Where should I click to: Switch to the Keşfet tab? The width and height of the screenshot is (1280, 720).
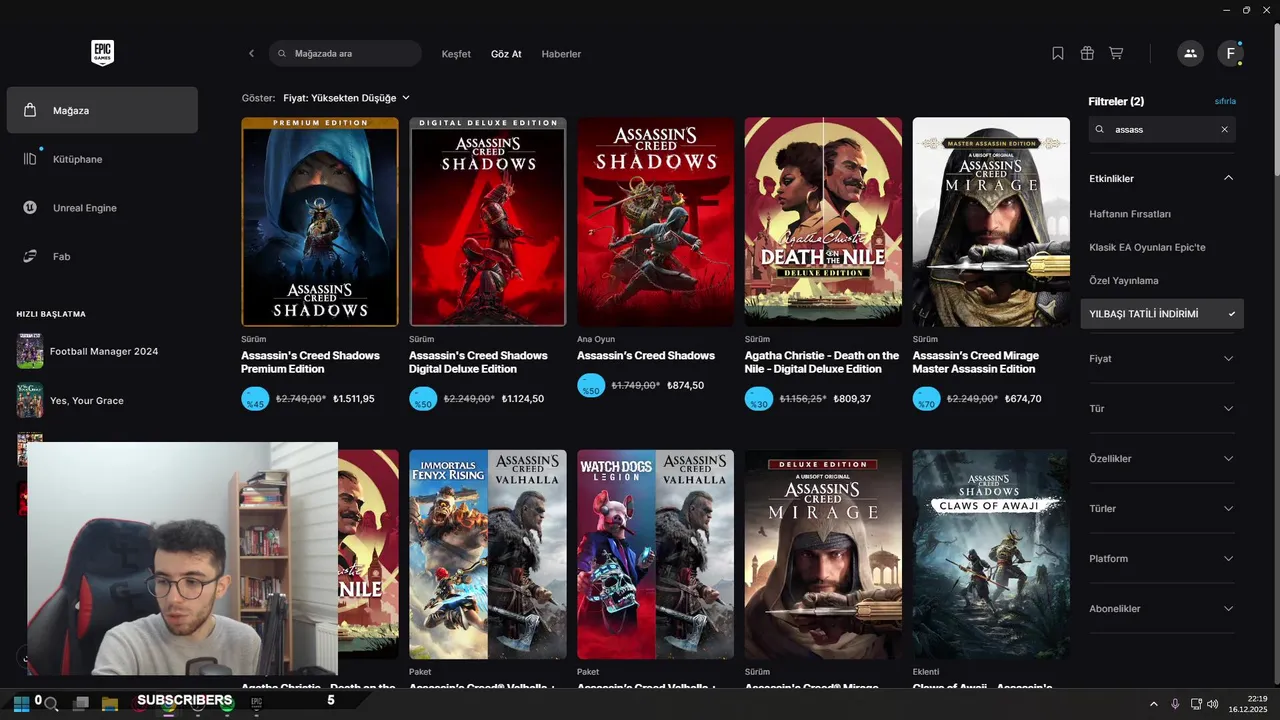click(456, 54)
